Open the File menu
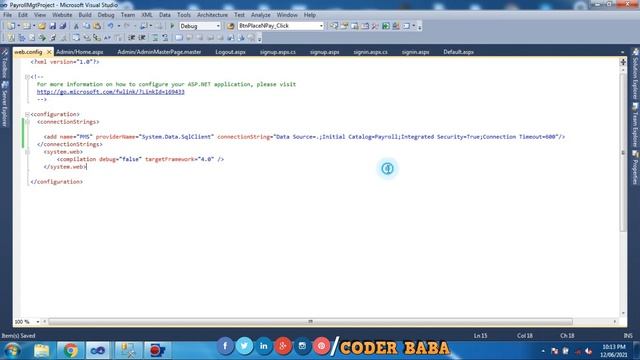The width and height of the screenshot is (640, 360). pos(7,15)
